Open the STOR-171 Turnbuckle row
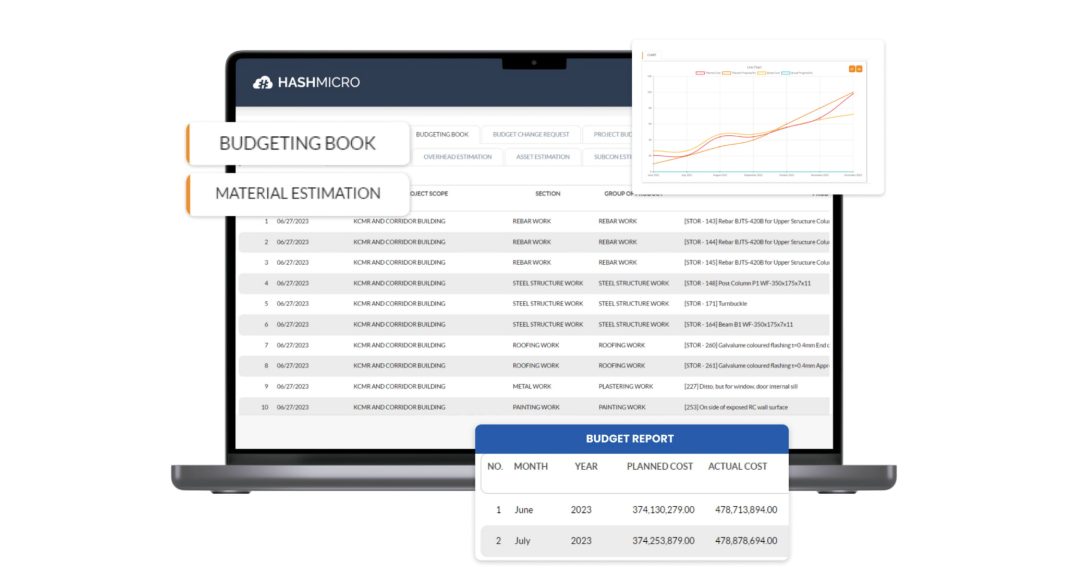Viewport: 1068px width, 578px height. pyautogui.click(x=534, y=304)
